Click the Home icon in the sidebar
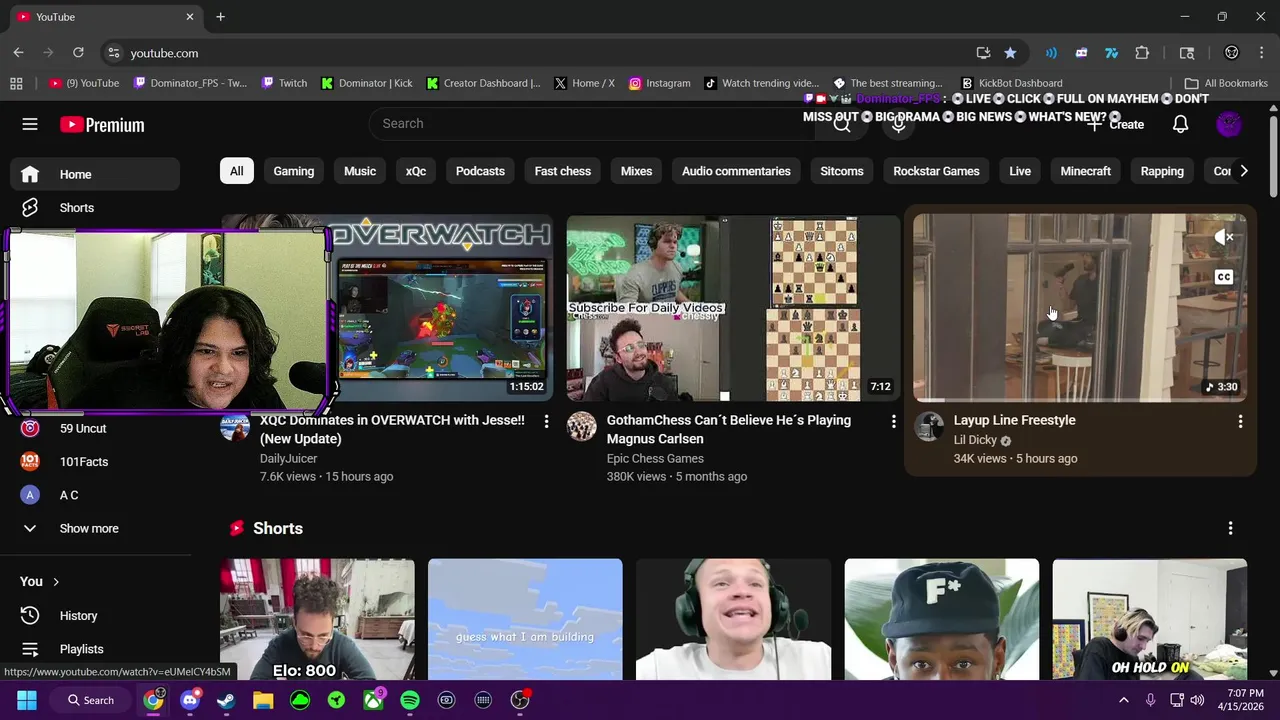 (x=30, y=174)
